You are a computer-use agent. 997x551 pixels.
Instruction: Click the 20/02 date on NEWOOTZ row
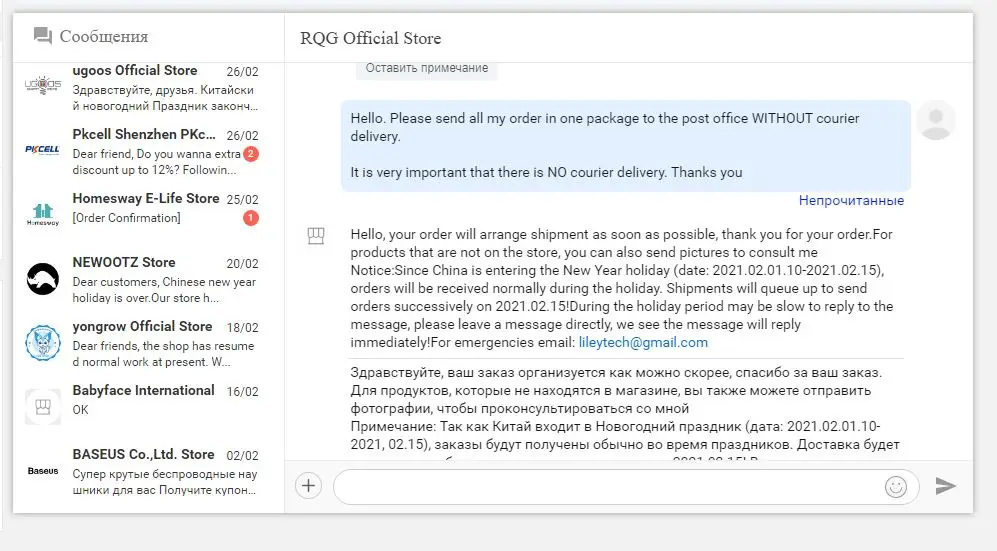pos(242,264)
